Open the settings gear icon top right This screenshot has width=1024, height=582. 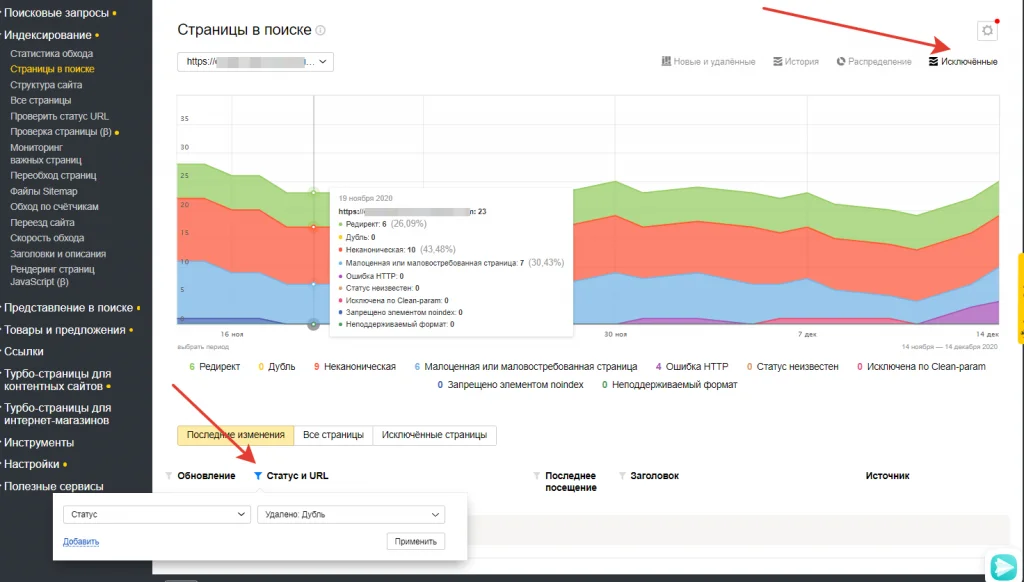coord(986,30)
